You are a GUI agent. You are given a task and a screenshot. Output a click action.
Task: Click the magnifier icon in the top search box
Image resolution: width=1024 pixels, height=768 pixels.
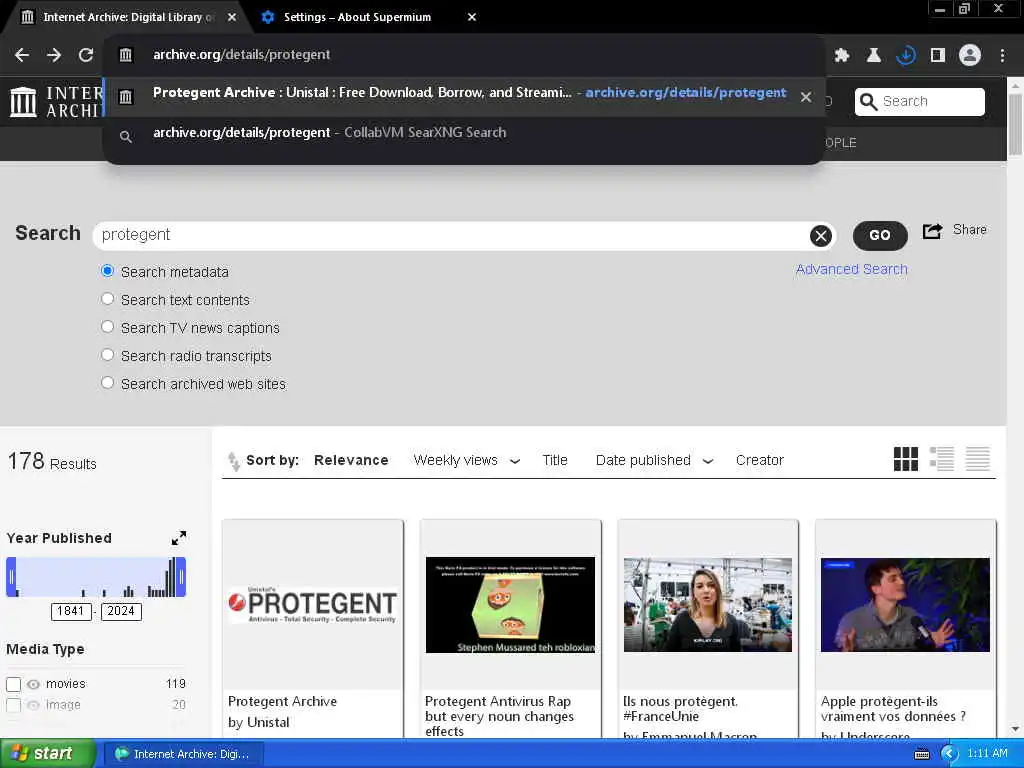coord(869,102)
